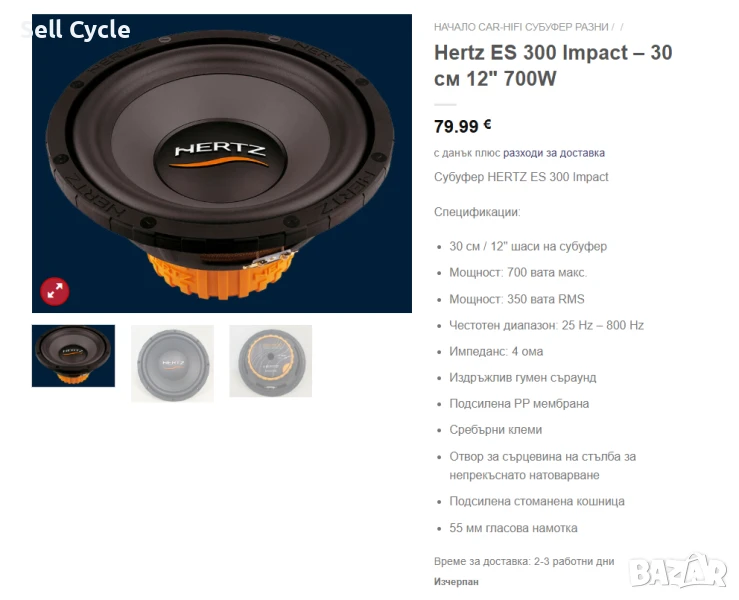Select the back-view subwoofer thumbnail
Image resolution: width=739 pixels, height=600 pixels.
click(x=271, y=361)
